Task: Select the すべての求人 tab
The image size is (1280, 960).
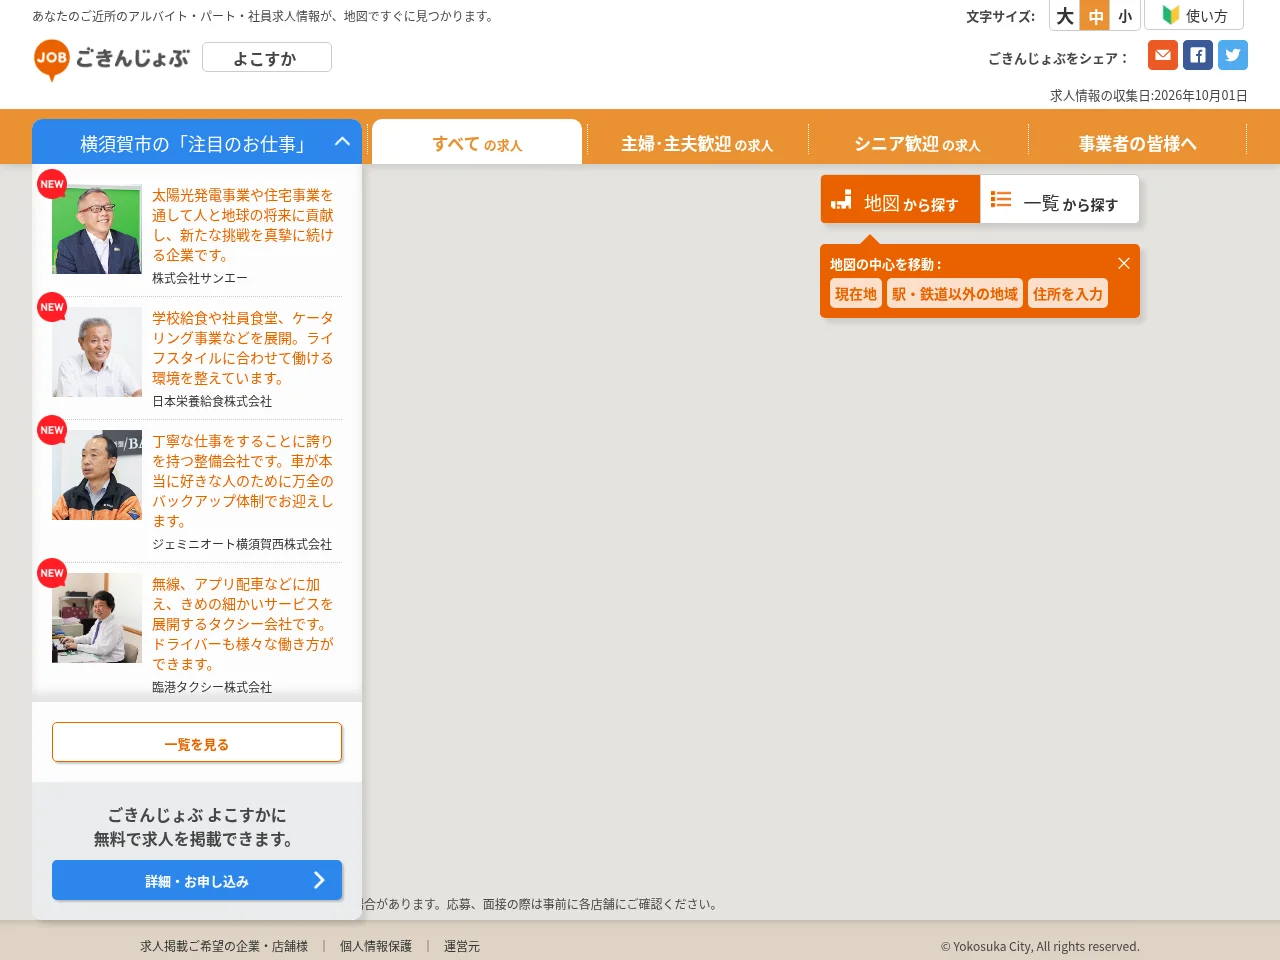Action: pos(477,143)
